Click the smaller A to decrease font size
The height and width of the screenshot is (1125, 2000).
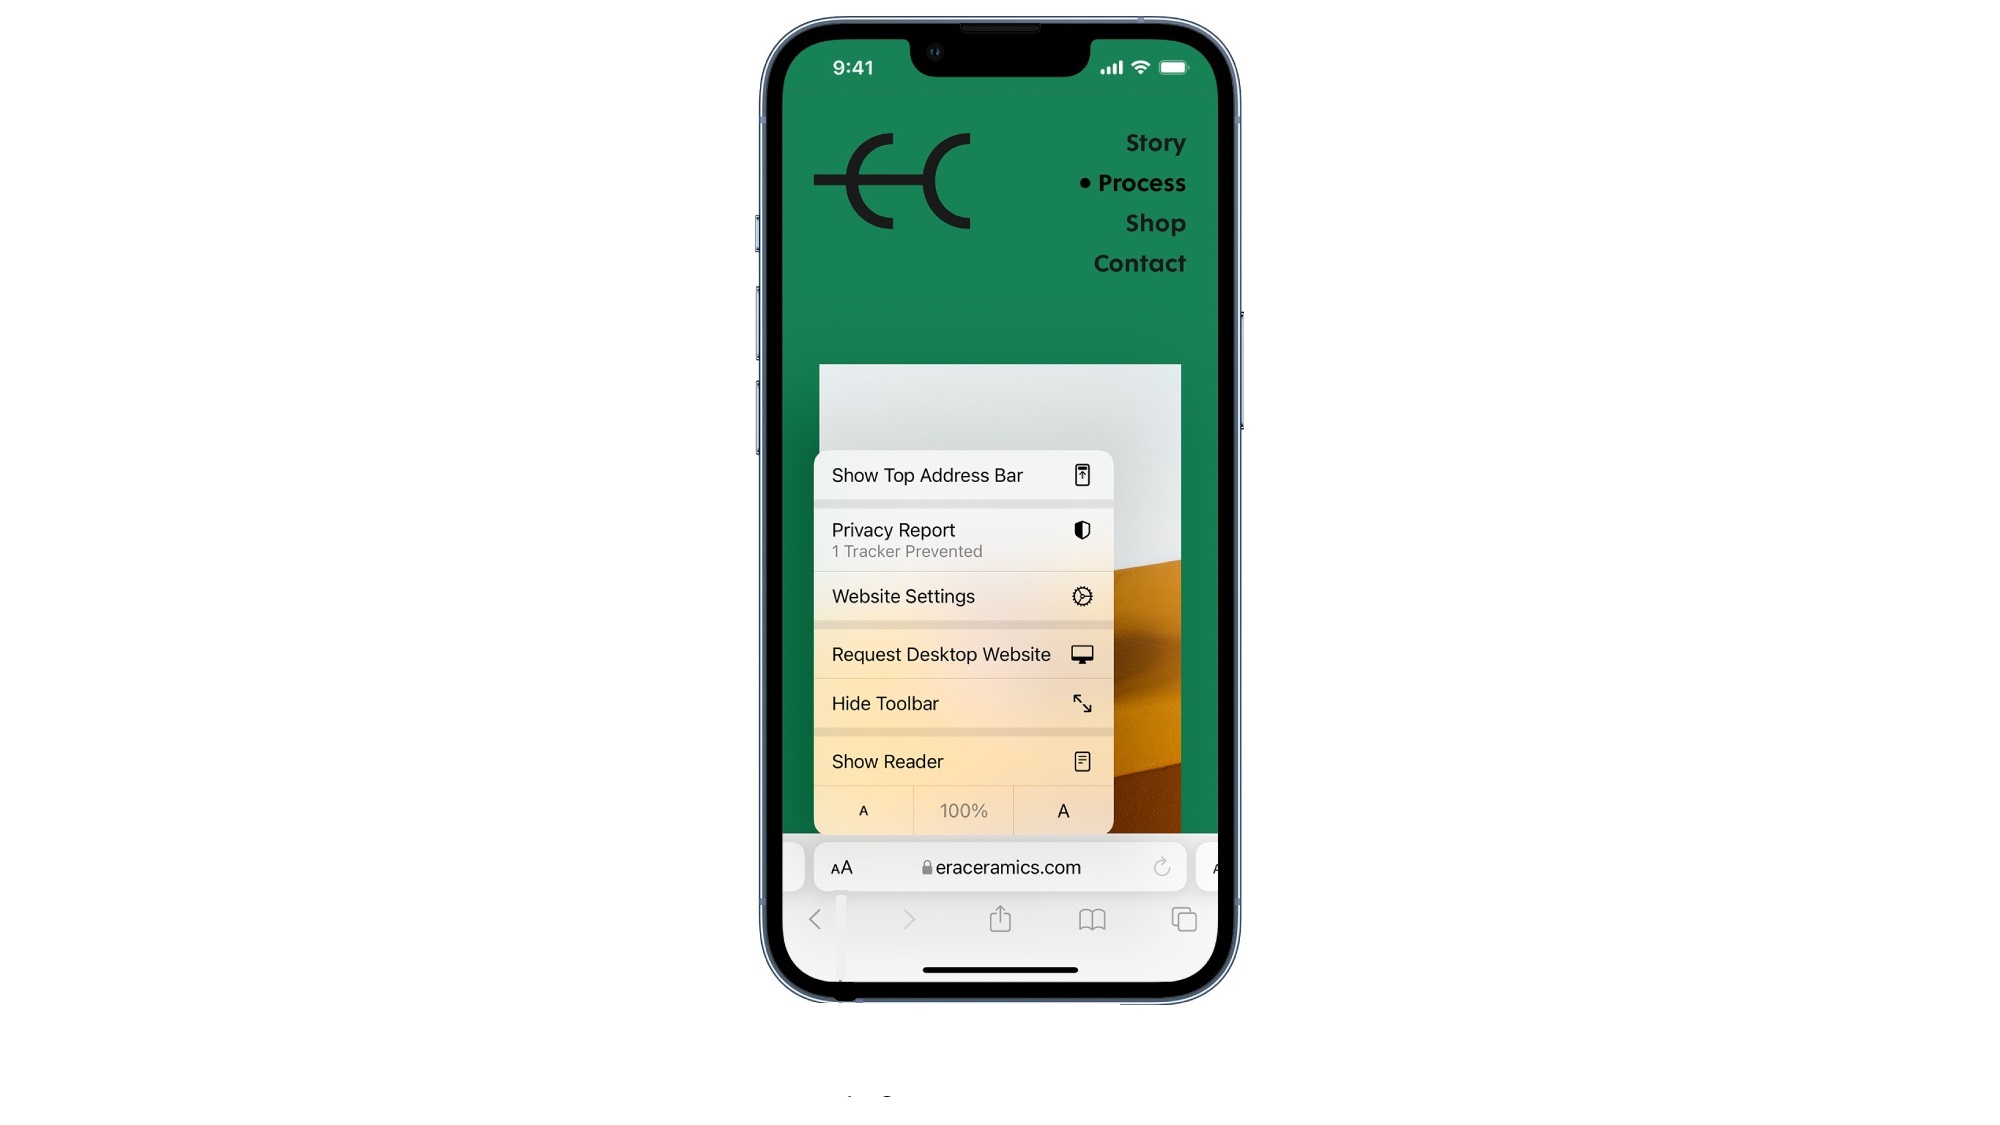tap(863, 809)
